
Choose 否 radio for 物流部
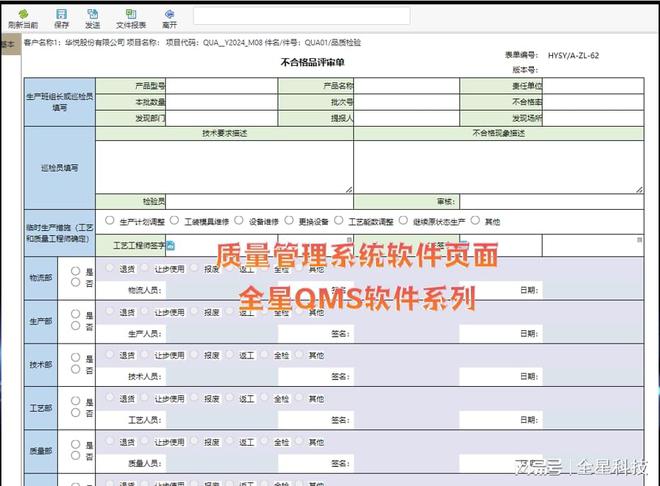75,282
